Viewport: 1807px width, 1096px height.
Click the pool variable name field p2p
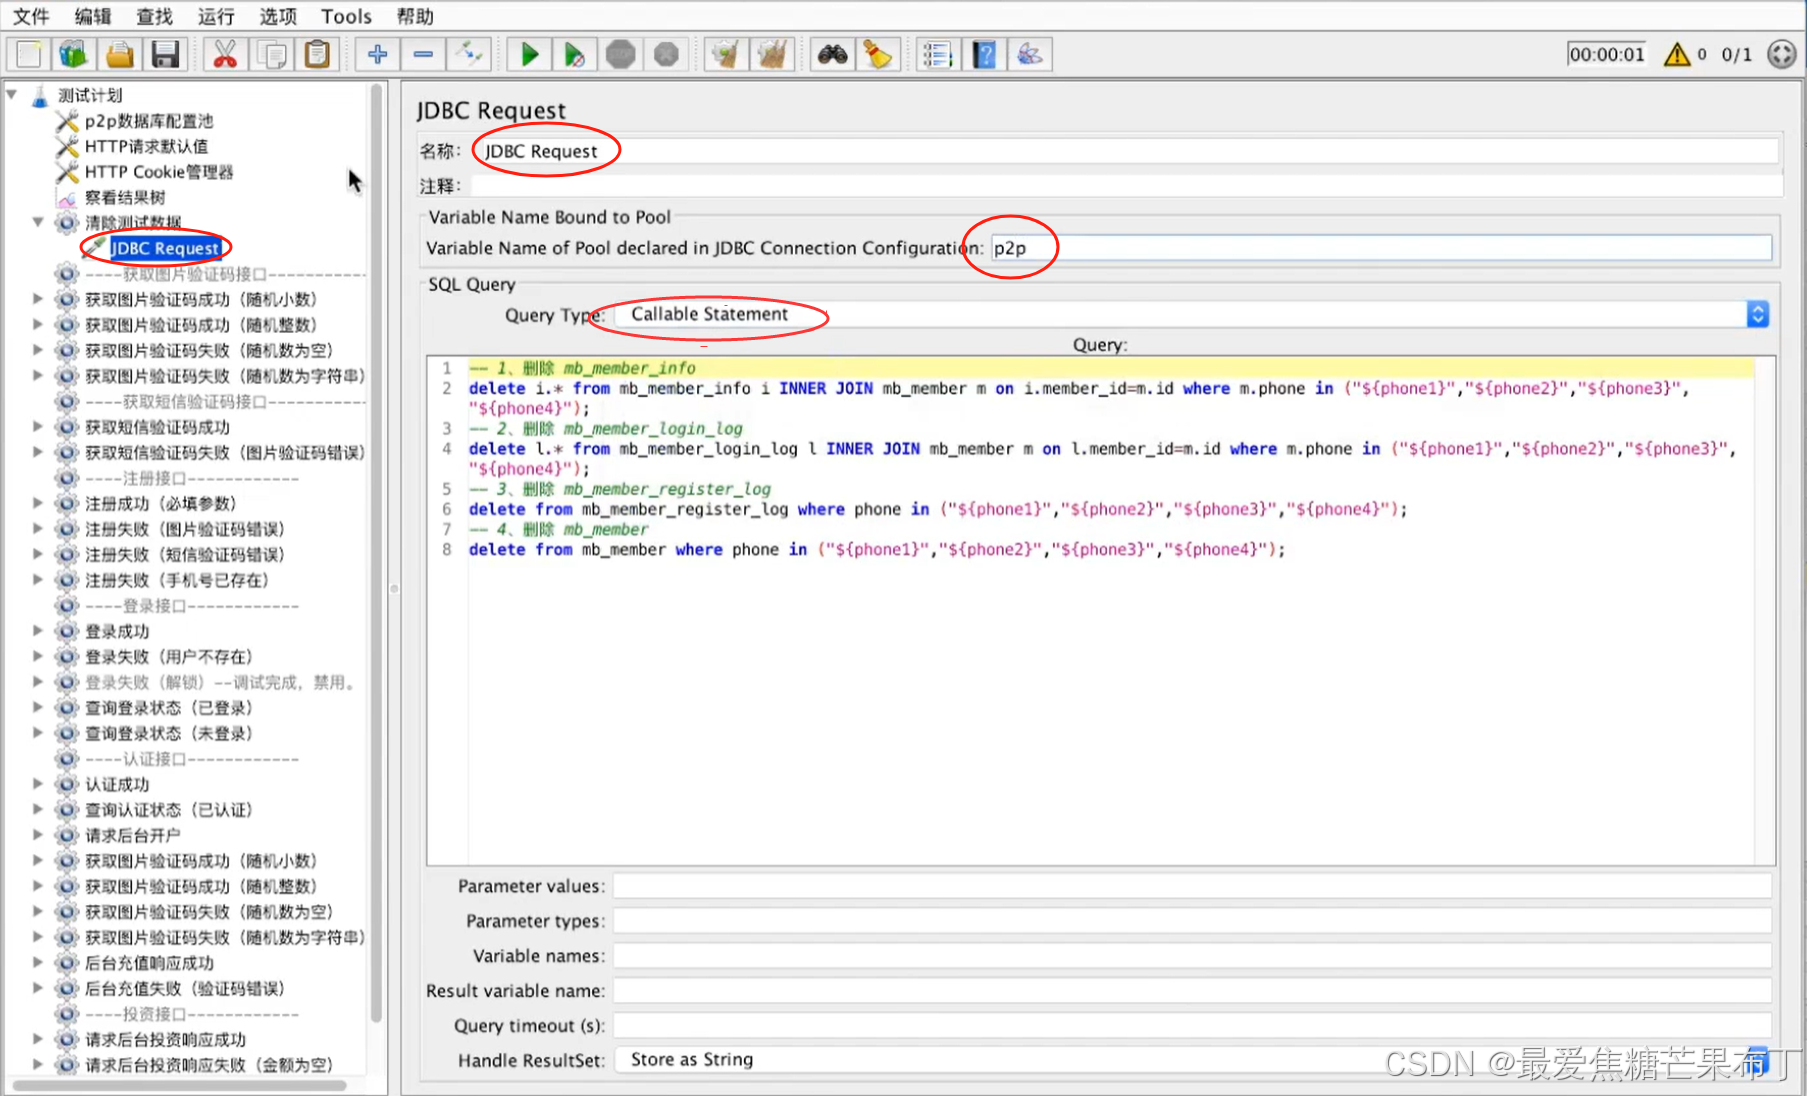point(1380,248)
